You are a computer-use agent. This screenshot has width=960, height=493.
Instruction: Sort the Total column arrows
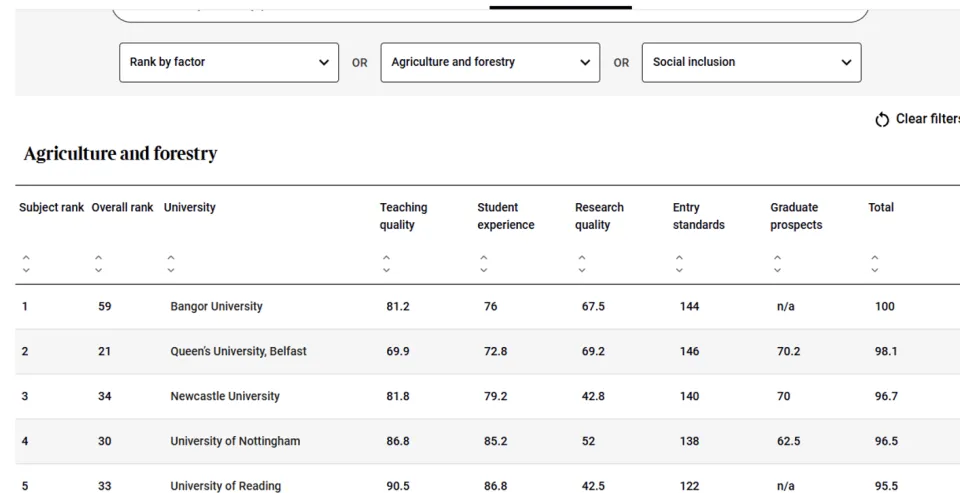click(x=875, y=264)
